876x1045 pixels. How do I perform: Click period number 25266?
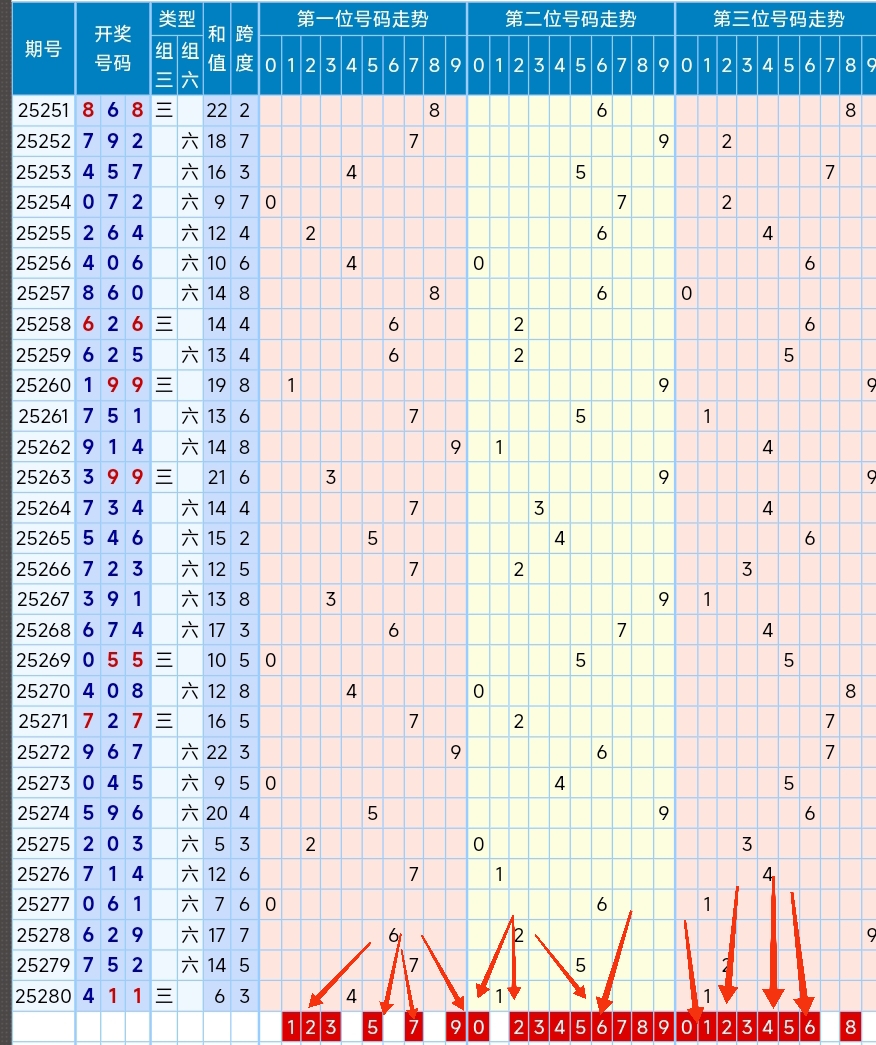coord(43,568)
